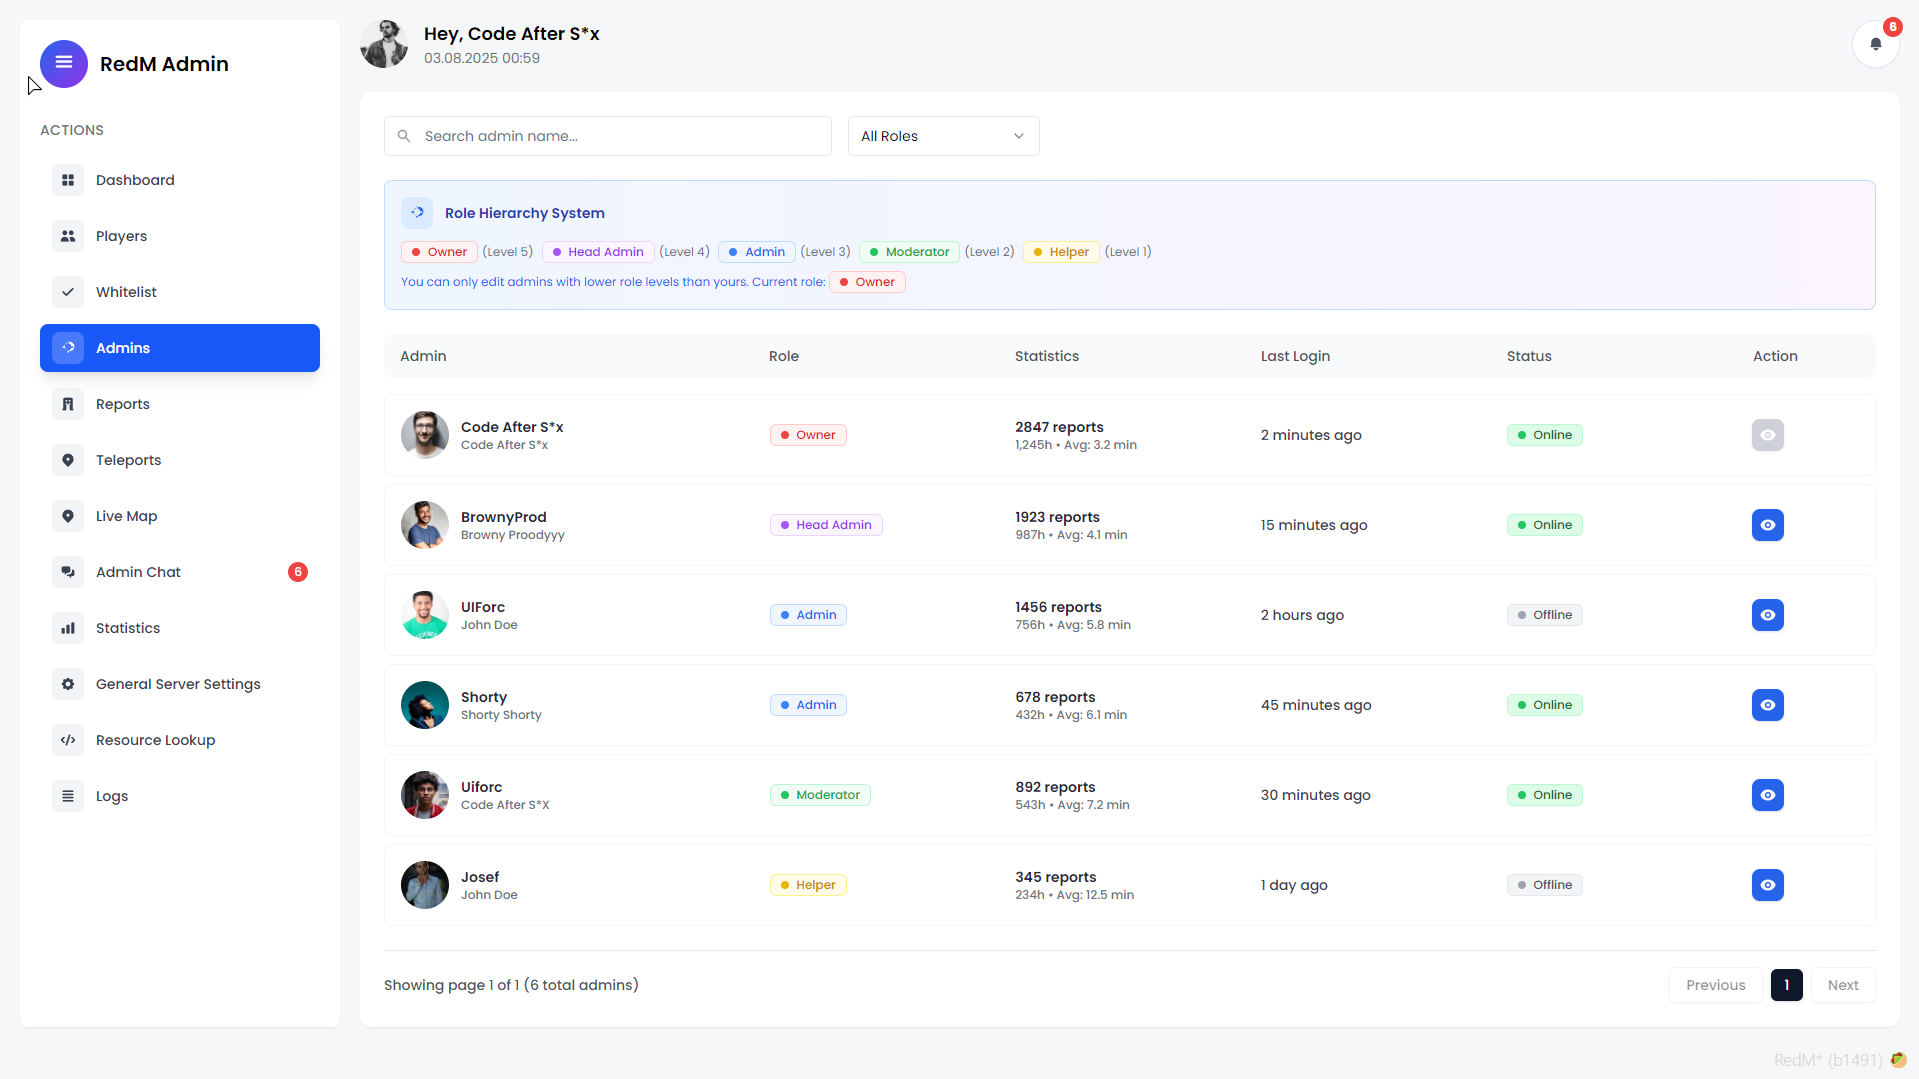Image resolution: width=1919 pixels, height=1079 pixels.
Task: Click the chevron arrow in the roles dropdown
Action: tap(1019, 136)
